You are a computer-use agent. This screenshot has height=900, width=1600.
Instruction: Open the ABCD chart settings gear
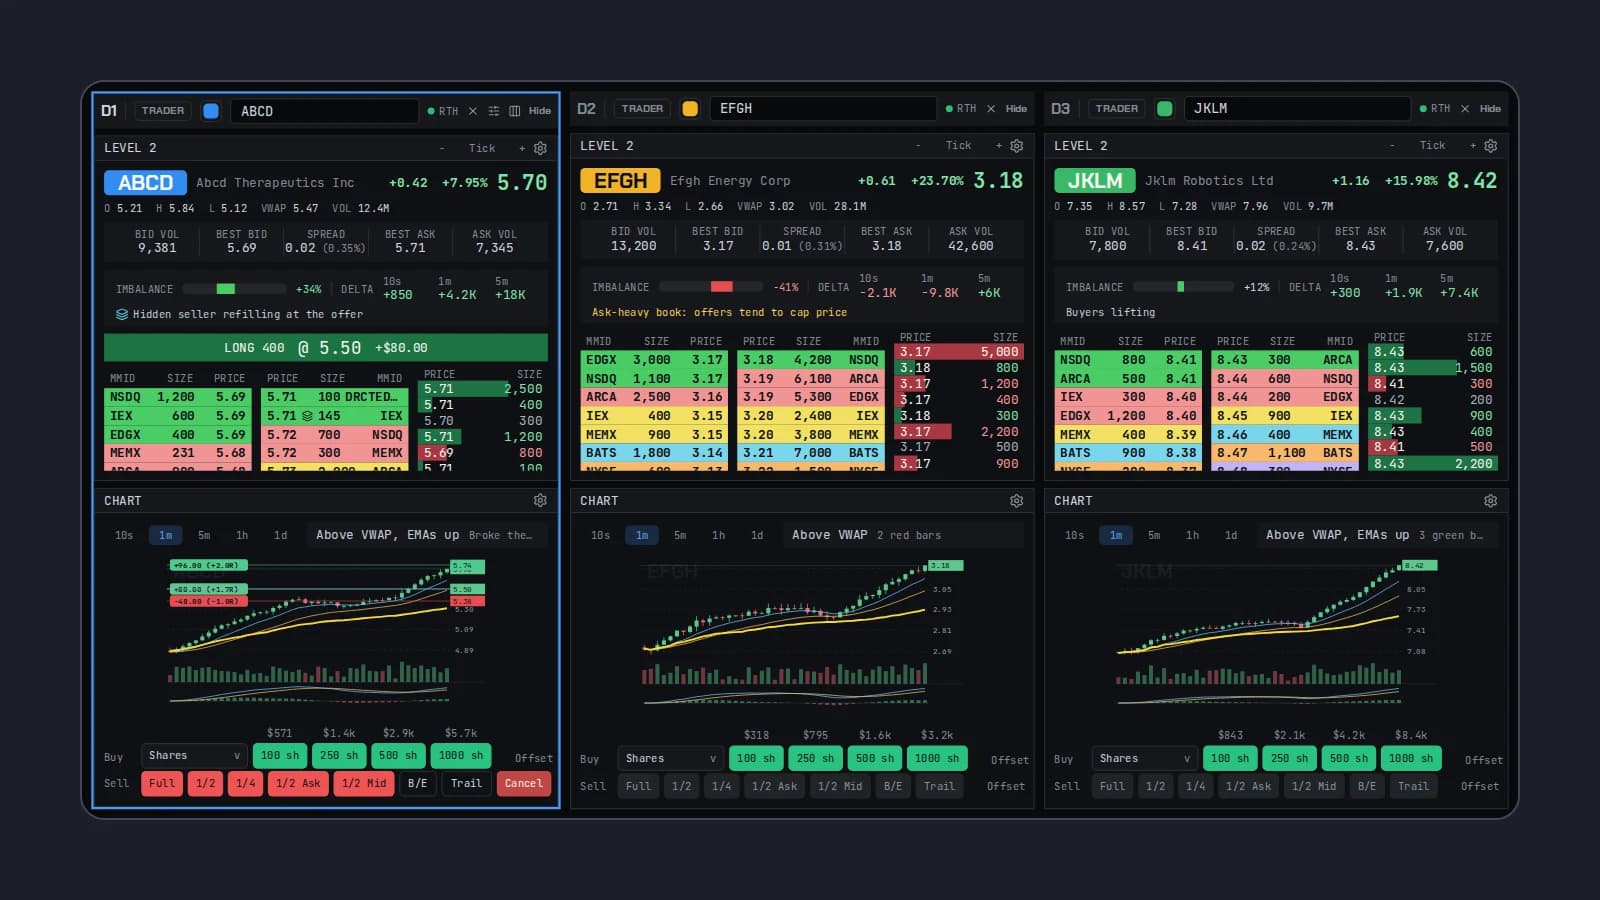tap(540, 500)
